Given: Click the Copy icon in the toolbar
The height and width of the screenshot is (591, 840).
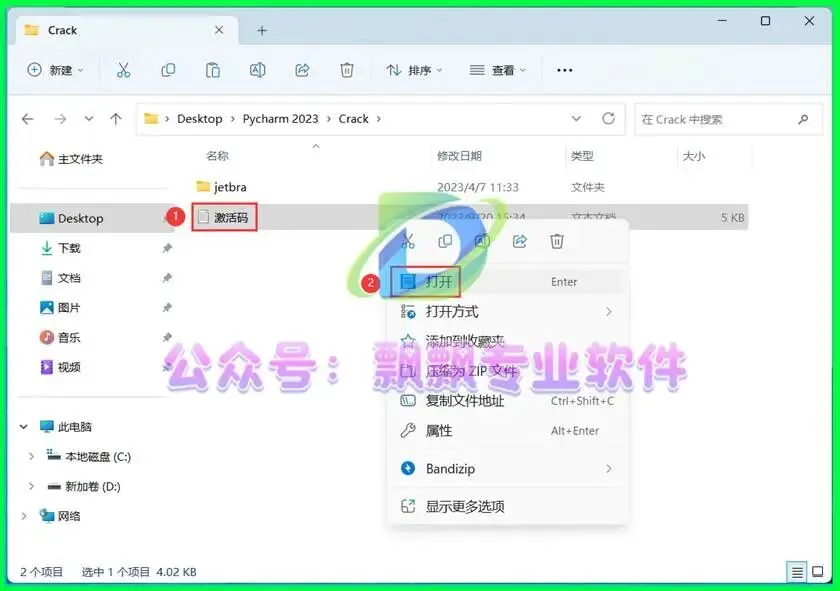Looking at the screenshot, I should pyautogui.click(x=168, y=70).
